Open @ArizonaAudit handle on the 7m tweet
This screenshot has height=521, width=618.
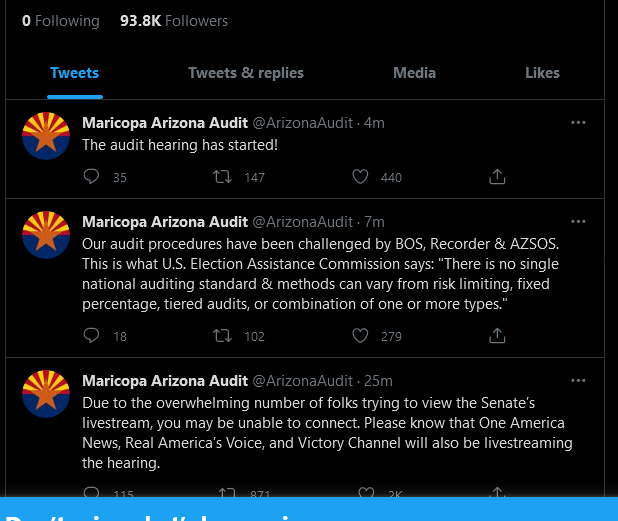302,222
